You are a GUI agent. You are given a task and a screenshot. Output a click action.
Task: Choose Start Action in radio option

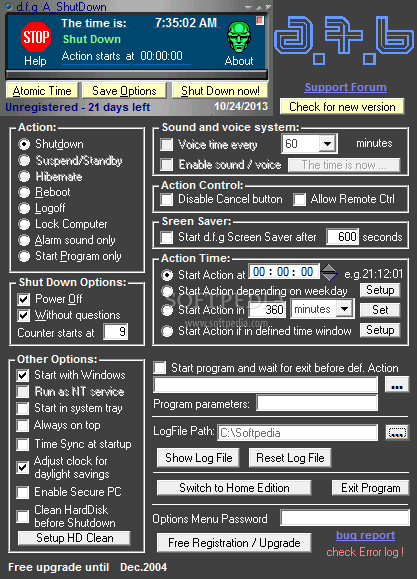pos(167,310)
